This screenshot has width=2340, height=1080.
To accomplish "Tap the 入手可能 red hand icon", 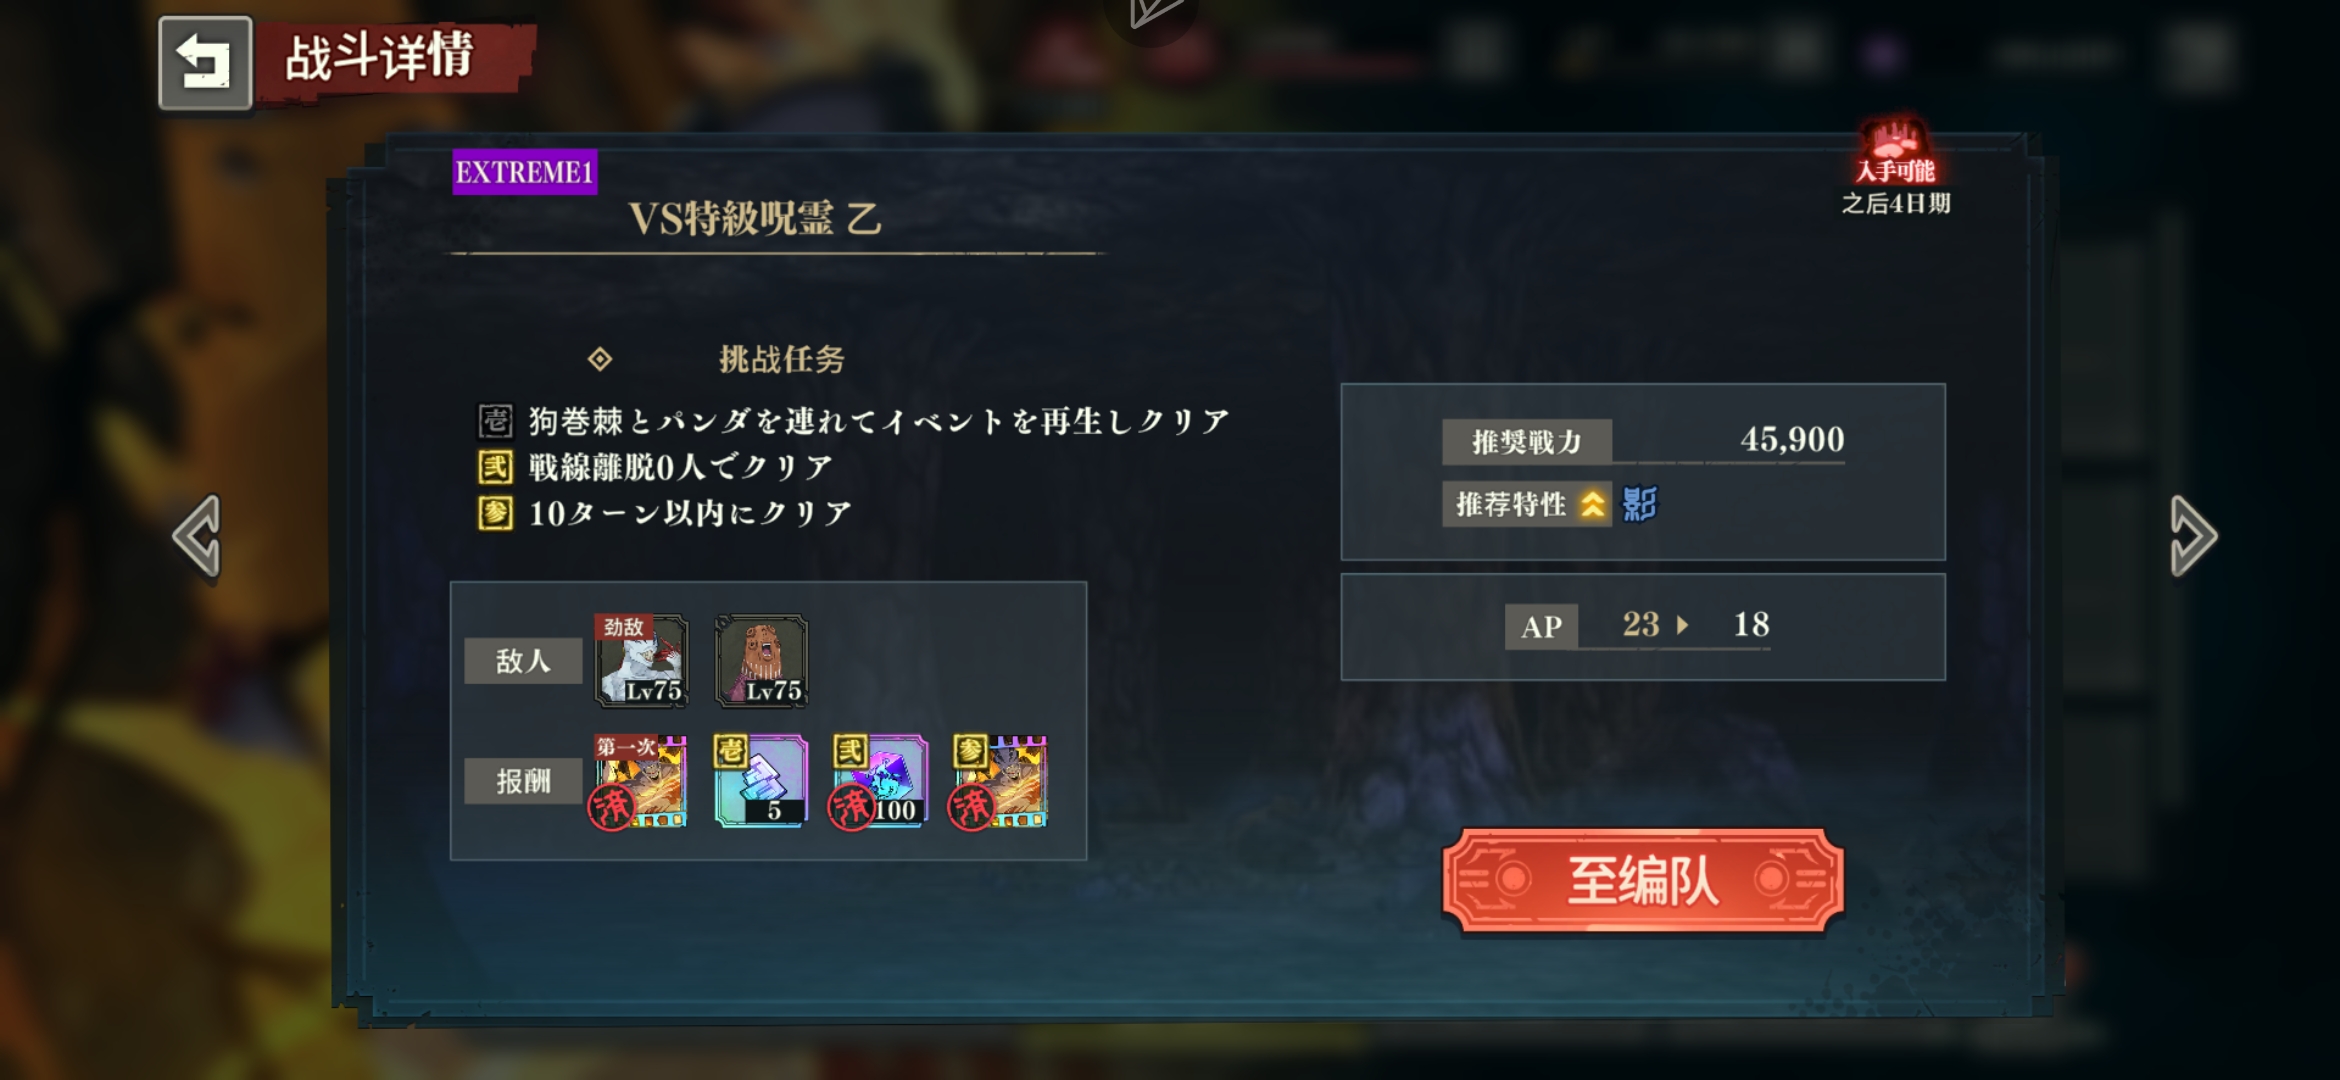I will [1895, 153].
